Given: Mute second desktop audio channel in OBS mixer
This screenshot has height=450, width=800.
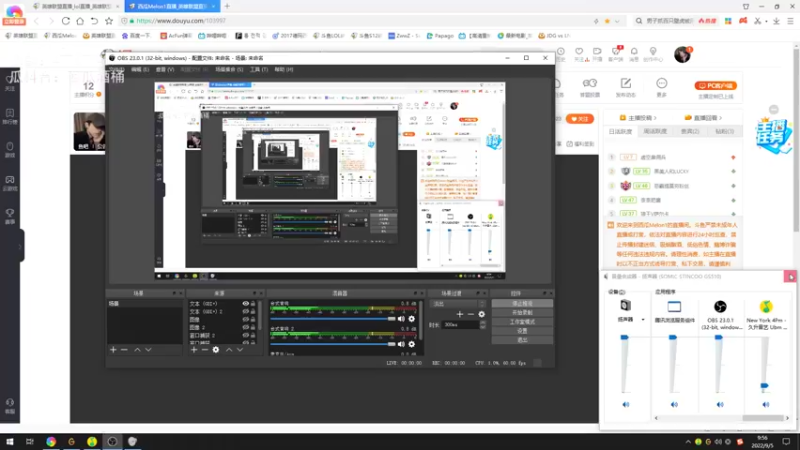Looking at the screenshot, I should tap(401, 344).
